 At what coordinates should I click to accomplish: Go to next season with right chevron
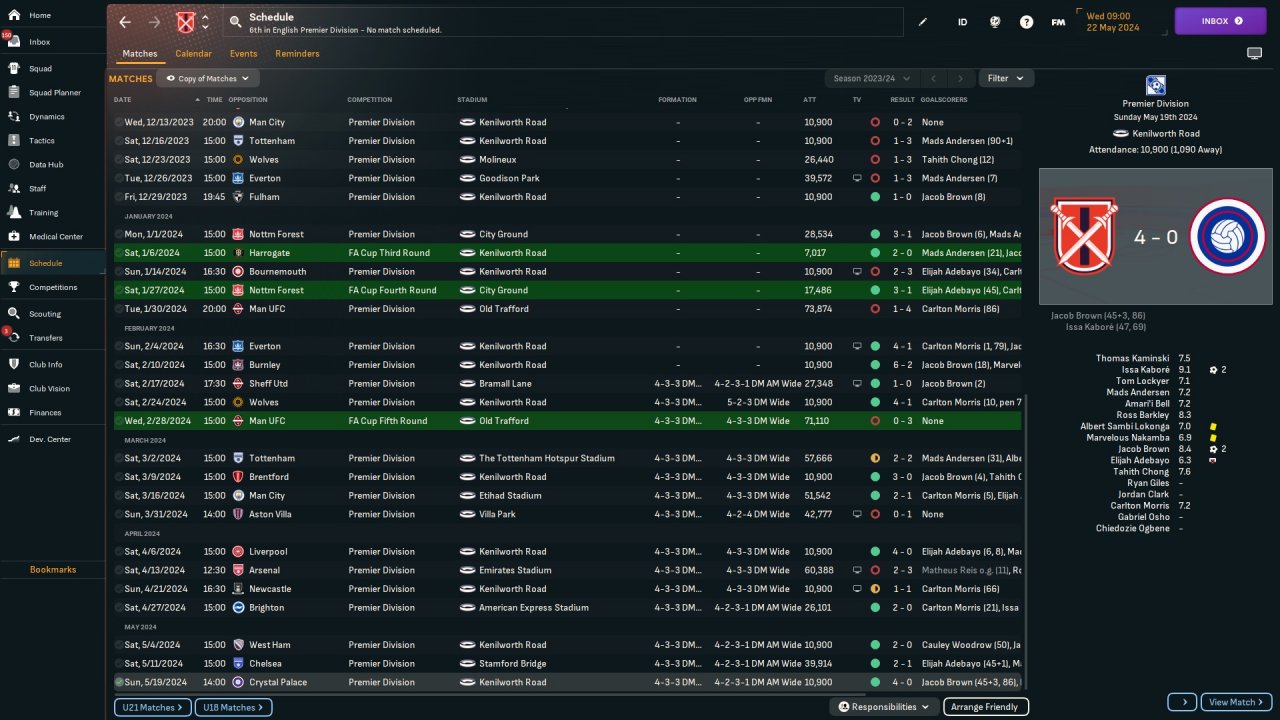[960, 78]
